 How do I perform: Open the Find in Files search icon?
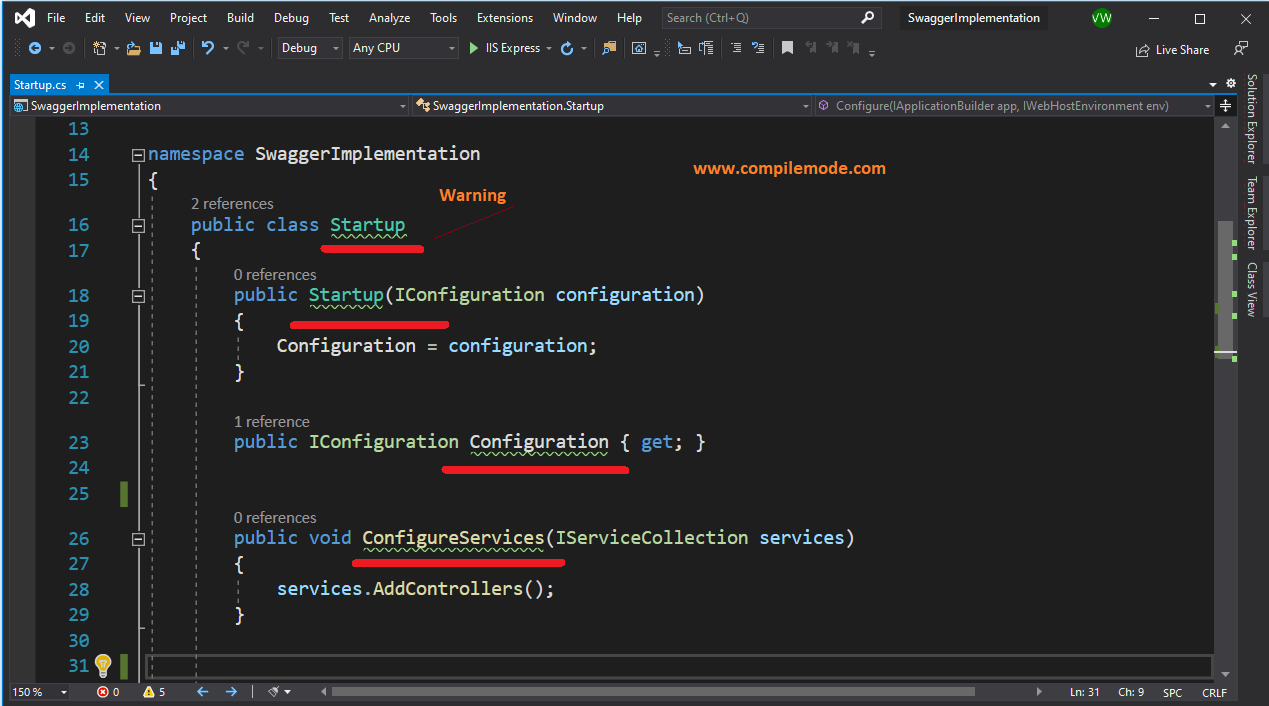pos(609,47)
